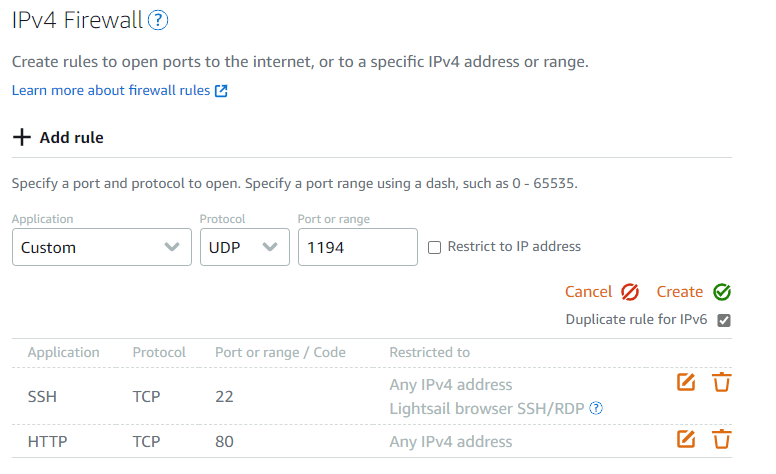Delete the SSH rule with trash icon
This screenshot has height=474, width=776.
click(722, 382)
